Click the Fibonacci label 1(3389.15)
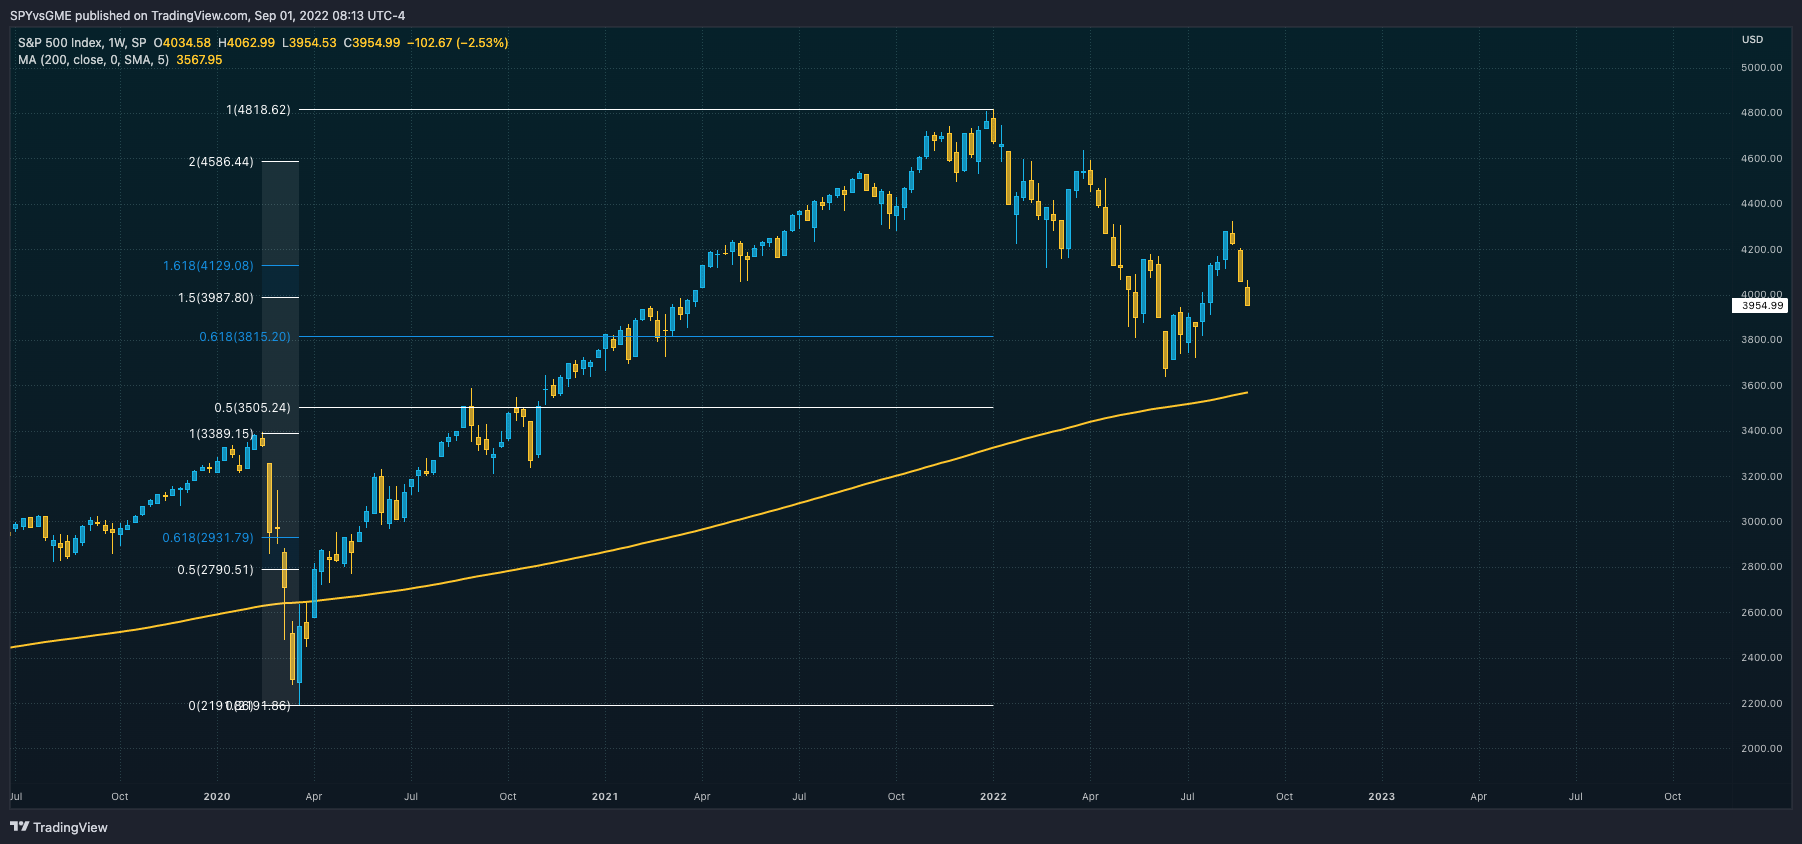 click(x=221, y=434)
